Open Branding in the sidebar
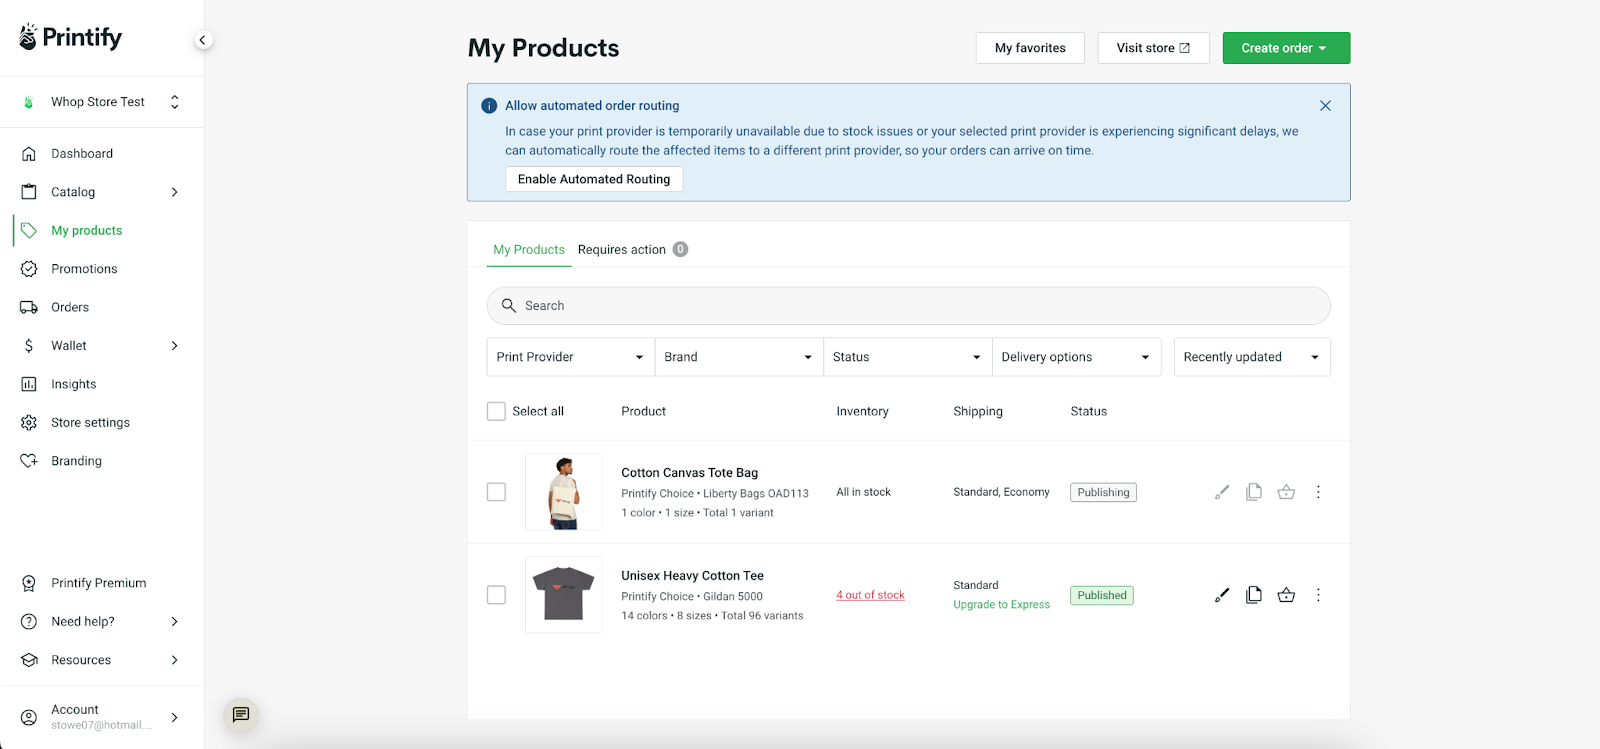Screen dimensions: 1600x749 click(77, 461)
